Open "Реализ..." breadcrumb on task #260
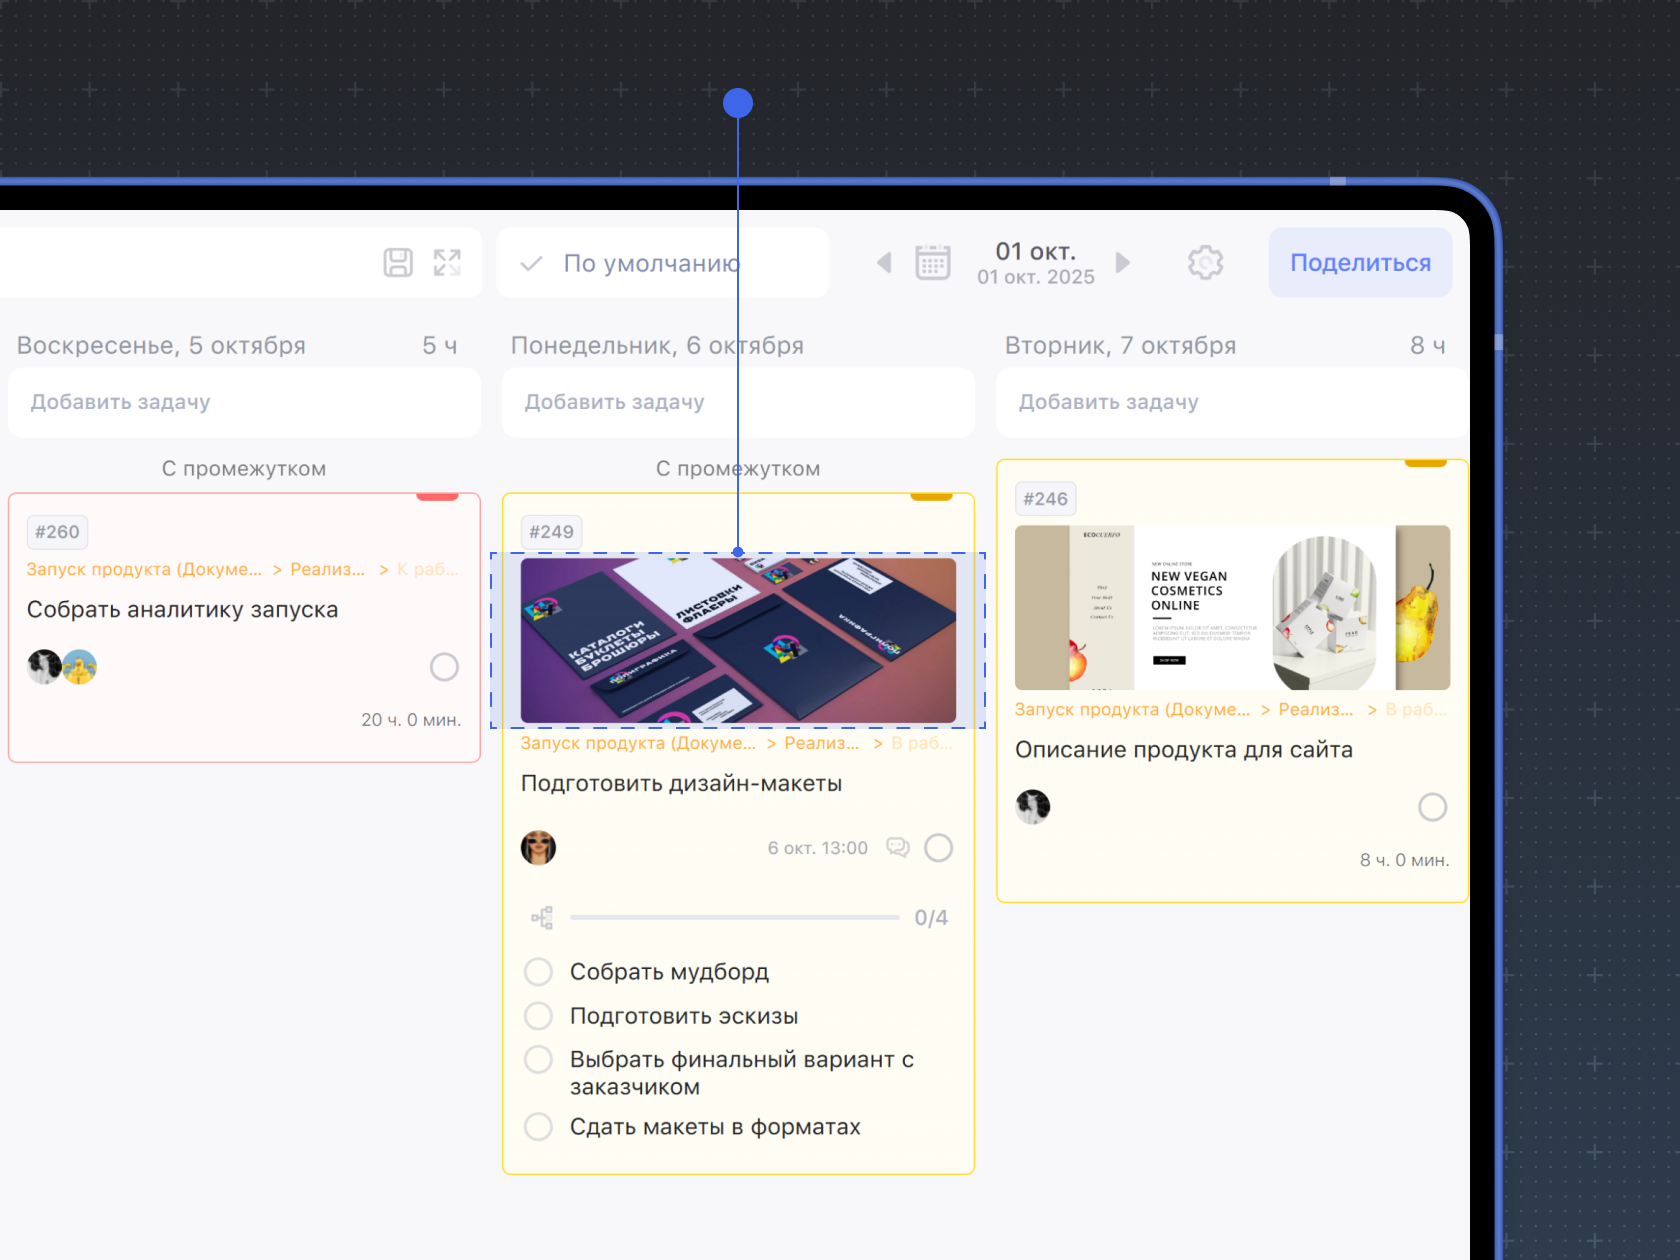This screenshot has width=1680, height=1260. point(327,570)
